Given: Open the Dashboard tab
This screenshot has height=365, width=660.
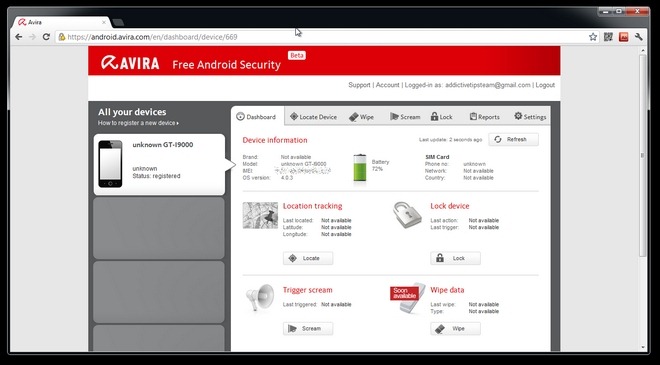Looking at the screenshot, I should click(257, 117).
